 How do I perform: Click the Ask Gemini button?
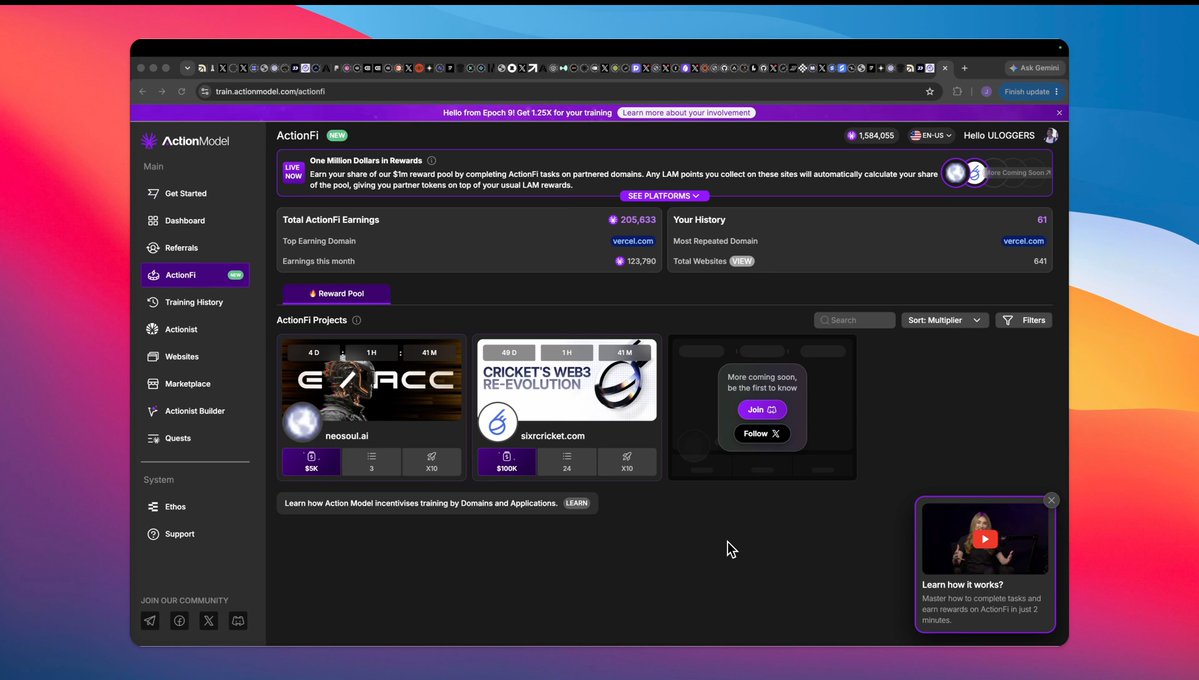(1035, 68)
